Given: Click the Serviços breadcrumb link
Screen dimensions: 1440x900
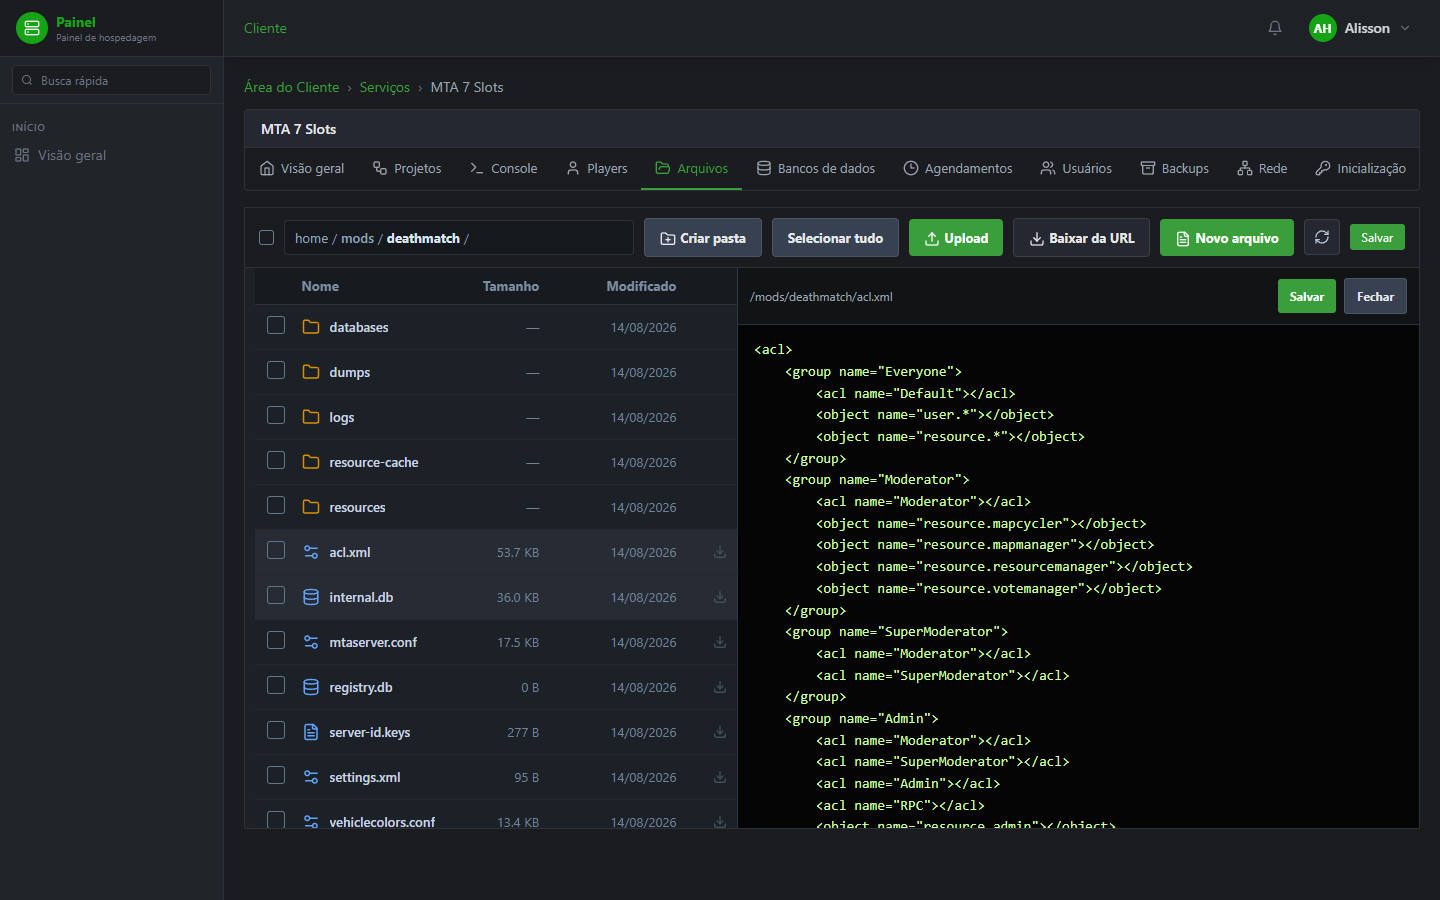Looking at the screenshot, I should click(385, 87).
